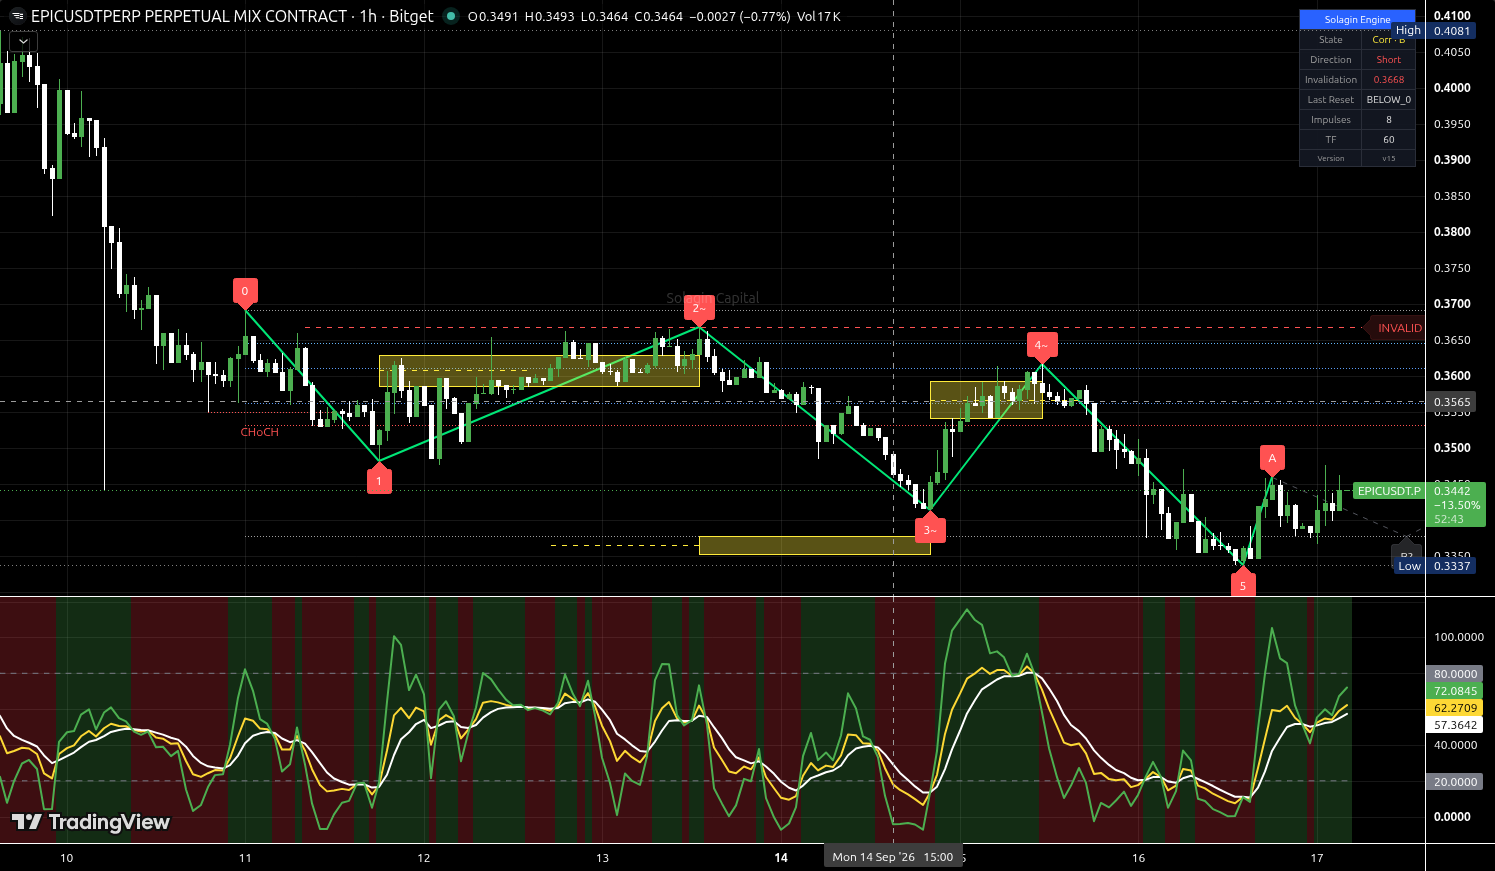Click the CHoCH label on the chart
Viewport: 1495px width, 871px height.
pos(259,432)
